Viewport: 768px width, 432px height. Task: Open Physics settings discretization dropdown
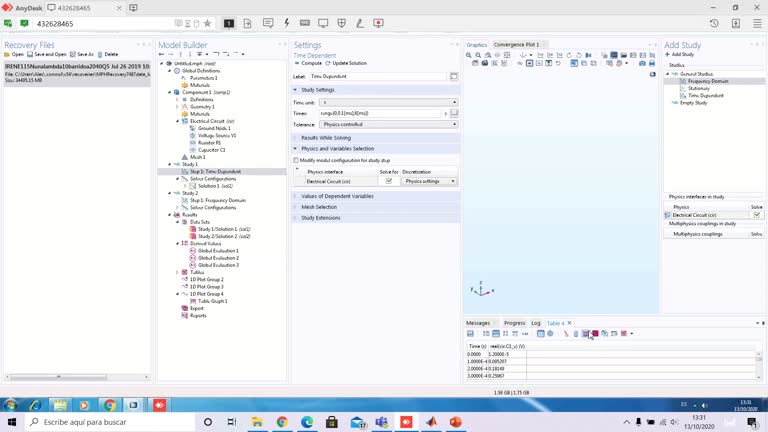coord(429,181)
